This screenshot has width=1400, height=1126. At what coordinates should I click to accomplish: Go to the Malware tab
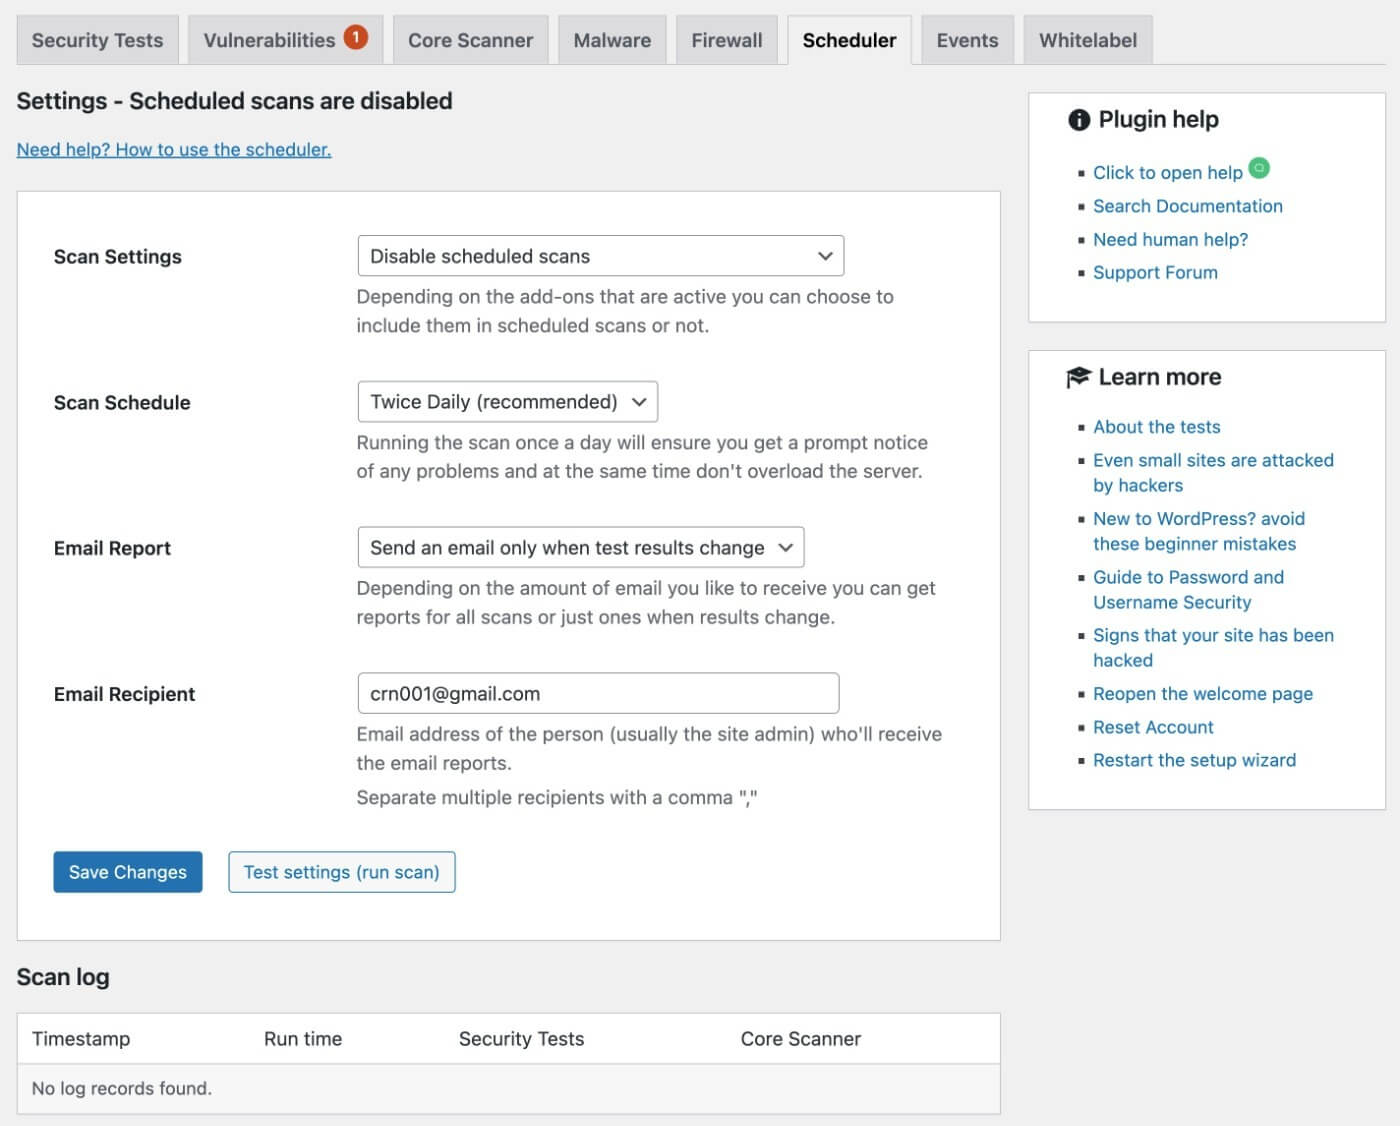pyautogui.click(x=612, y=40)
